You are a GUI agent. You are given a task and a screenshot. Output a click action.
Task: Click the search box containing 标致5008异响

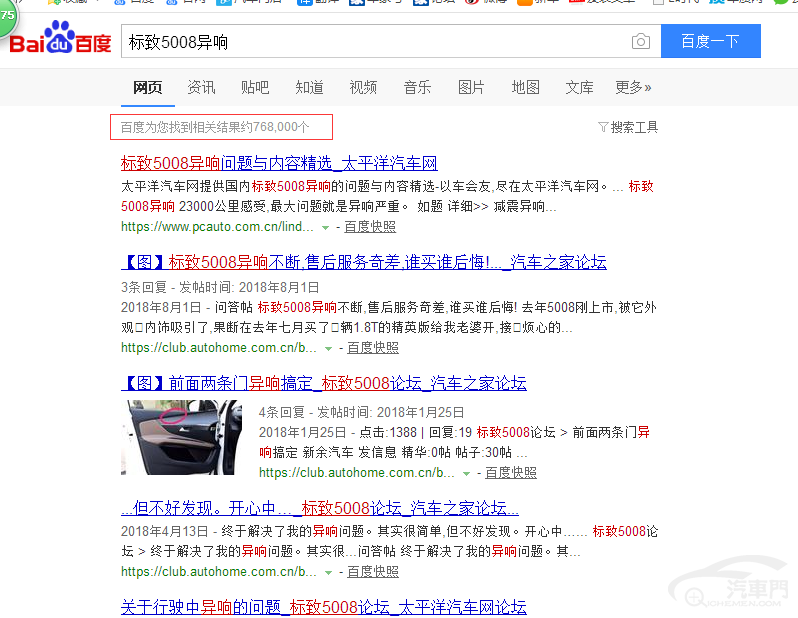pos(375,42)
